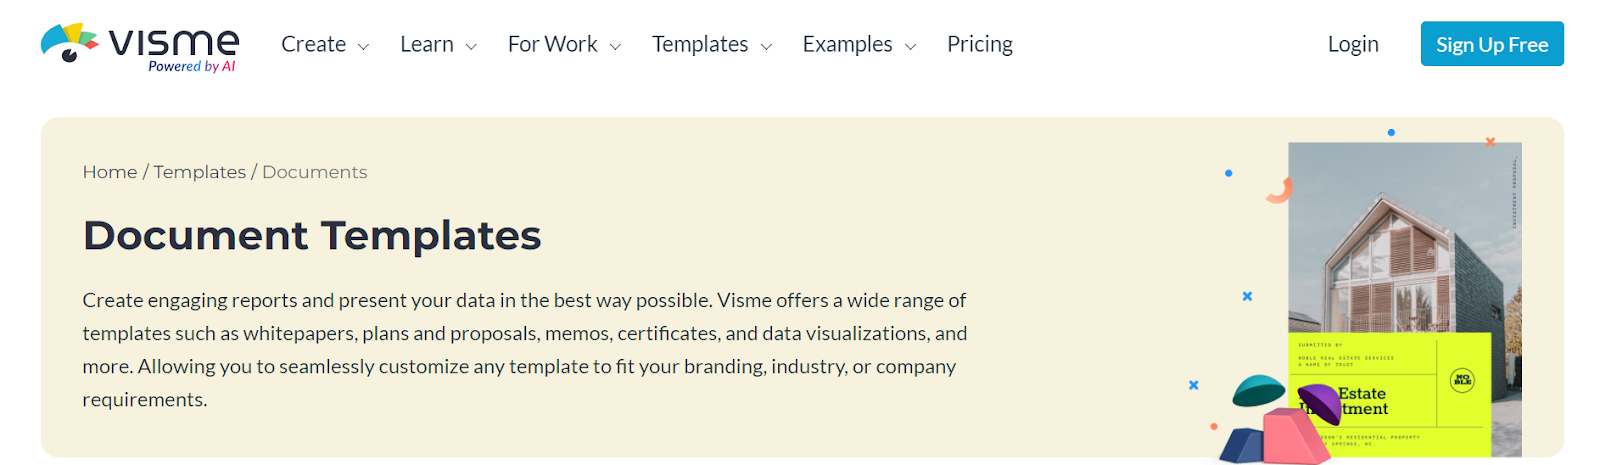Expand the For Work chevron arrow

point(615,47)
